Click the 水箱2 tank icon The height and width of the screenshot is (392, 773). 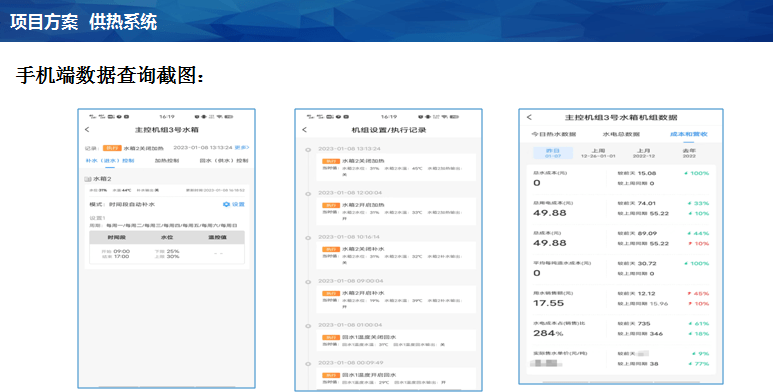pos(88,179)
